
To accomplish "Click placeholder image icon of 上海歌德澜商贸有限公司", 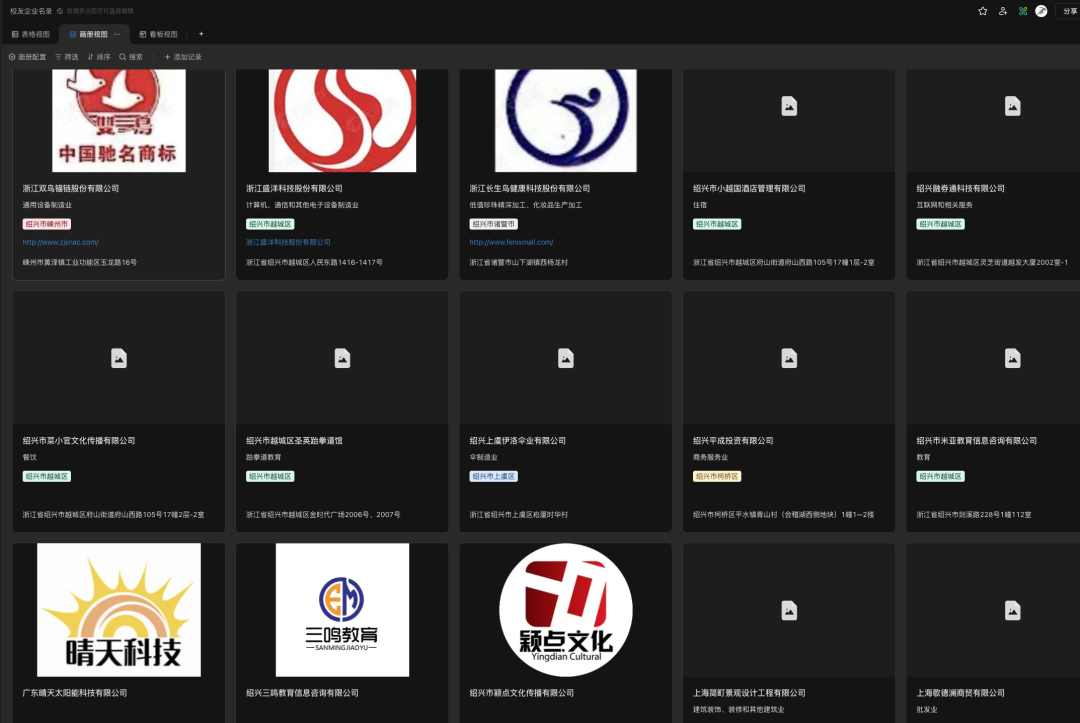I will [x=1012, y=611].
